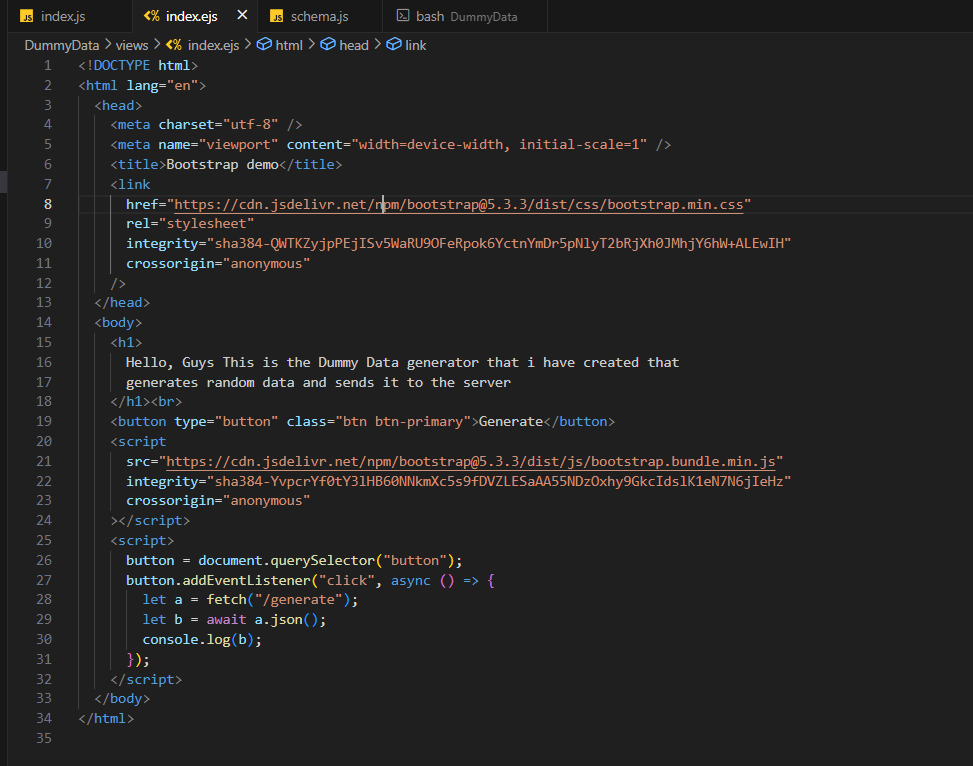Click the sha384-YvpcrYf0tY3 integrity value
The width and height of the screenshot is (973, 766).
coord(499,481)
